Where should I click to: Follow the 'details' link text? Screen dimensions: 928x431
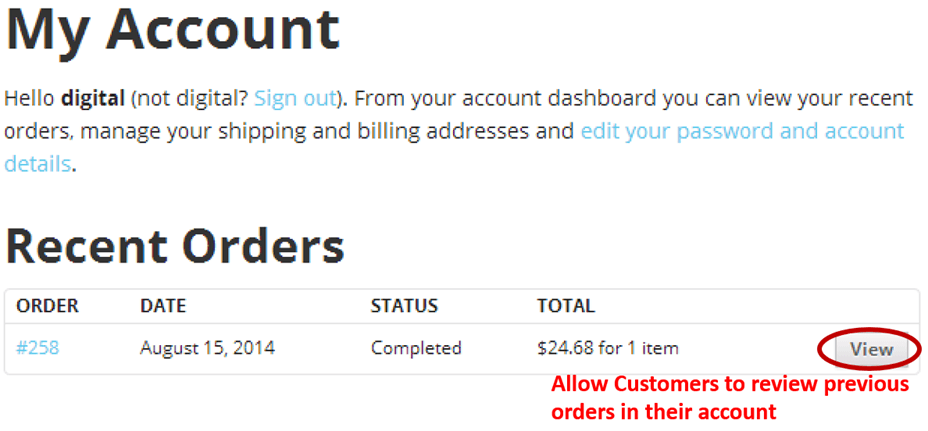click(x=38, y=163)
